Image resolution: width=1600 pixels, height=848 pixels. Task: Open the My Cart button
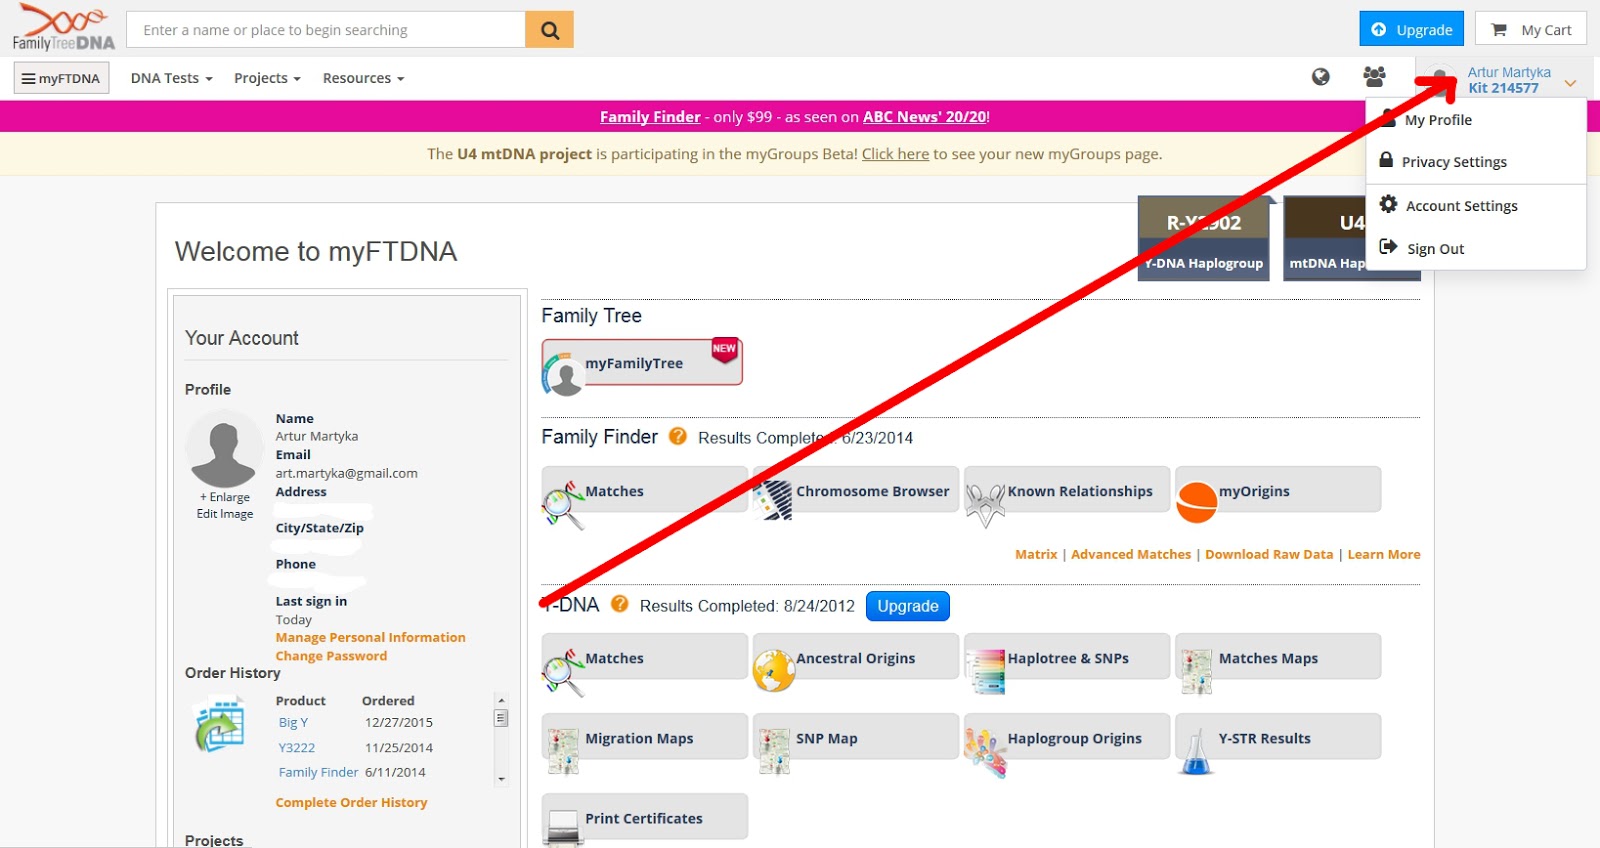[1531, 29]
